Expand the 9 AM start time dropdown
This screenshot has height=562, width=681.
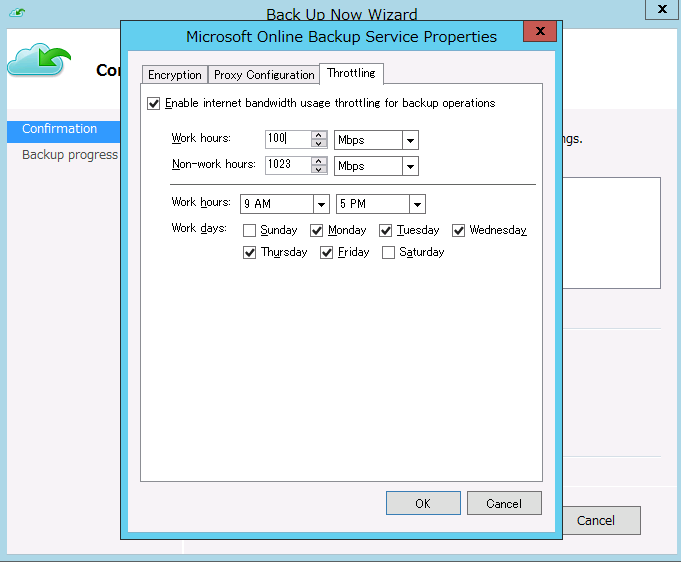tap(321, 204)
